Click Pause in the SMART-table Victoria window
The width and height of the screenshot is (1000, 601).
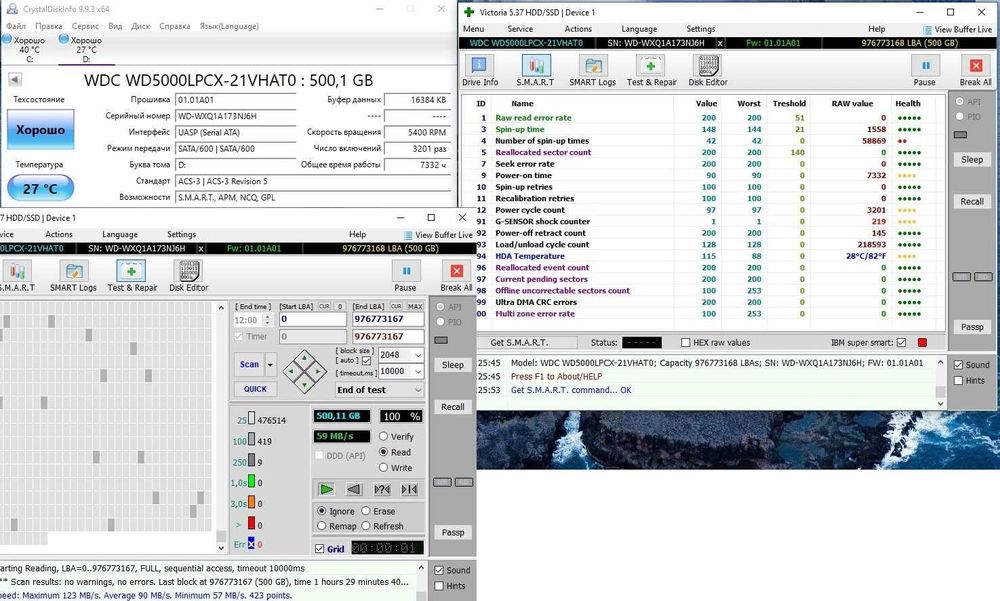[924, 70]
